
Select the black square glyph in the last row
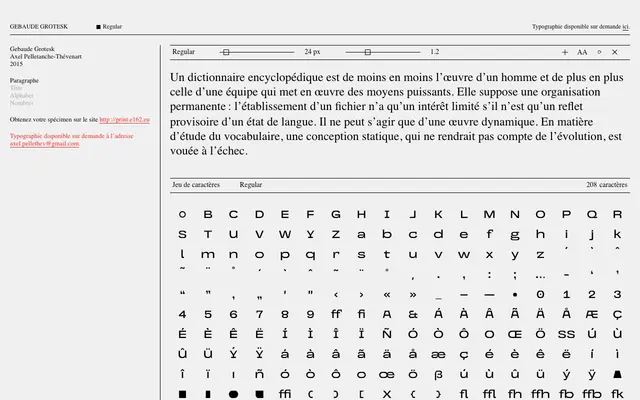click(x=182, y=394)
